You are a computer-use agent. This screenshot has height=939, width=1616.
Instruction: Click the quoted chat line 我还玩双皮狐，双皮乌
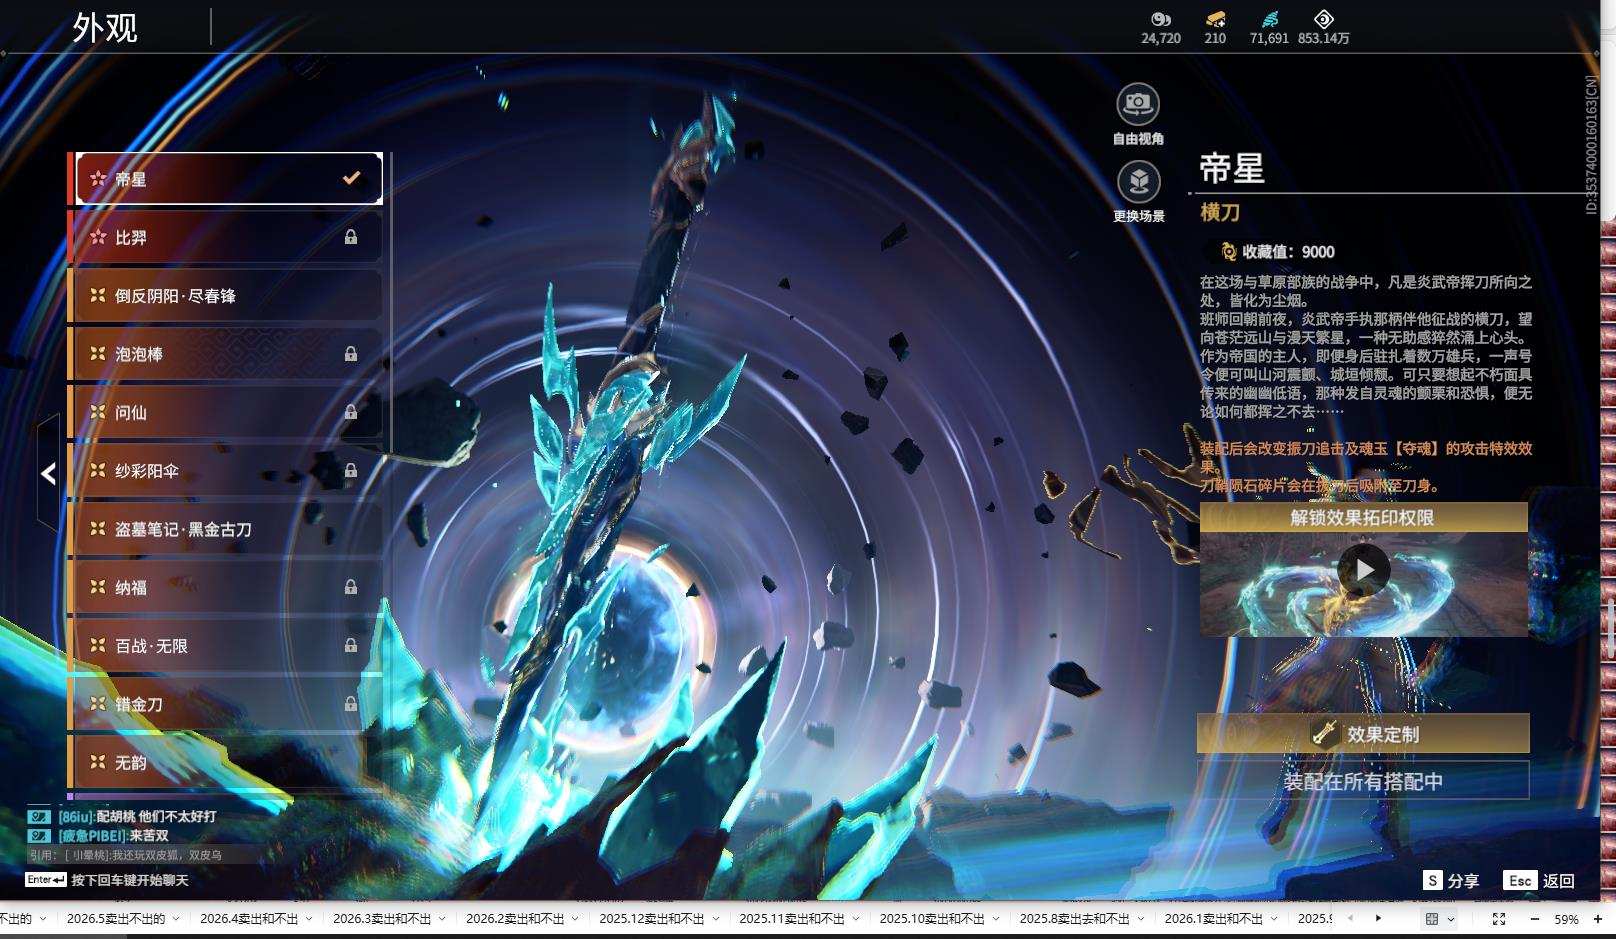point(166,855)
